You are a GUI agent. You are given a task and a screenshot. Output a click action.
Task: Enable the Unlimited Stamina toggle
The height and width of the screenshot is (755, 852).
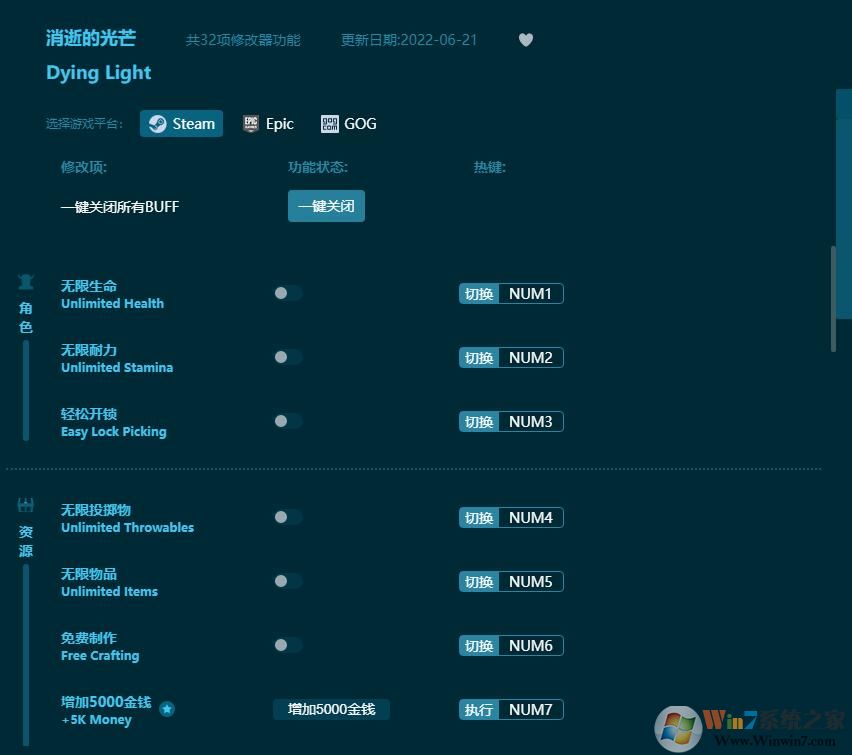(x=288, y=357)
